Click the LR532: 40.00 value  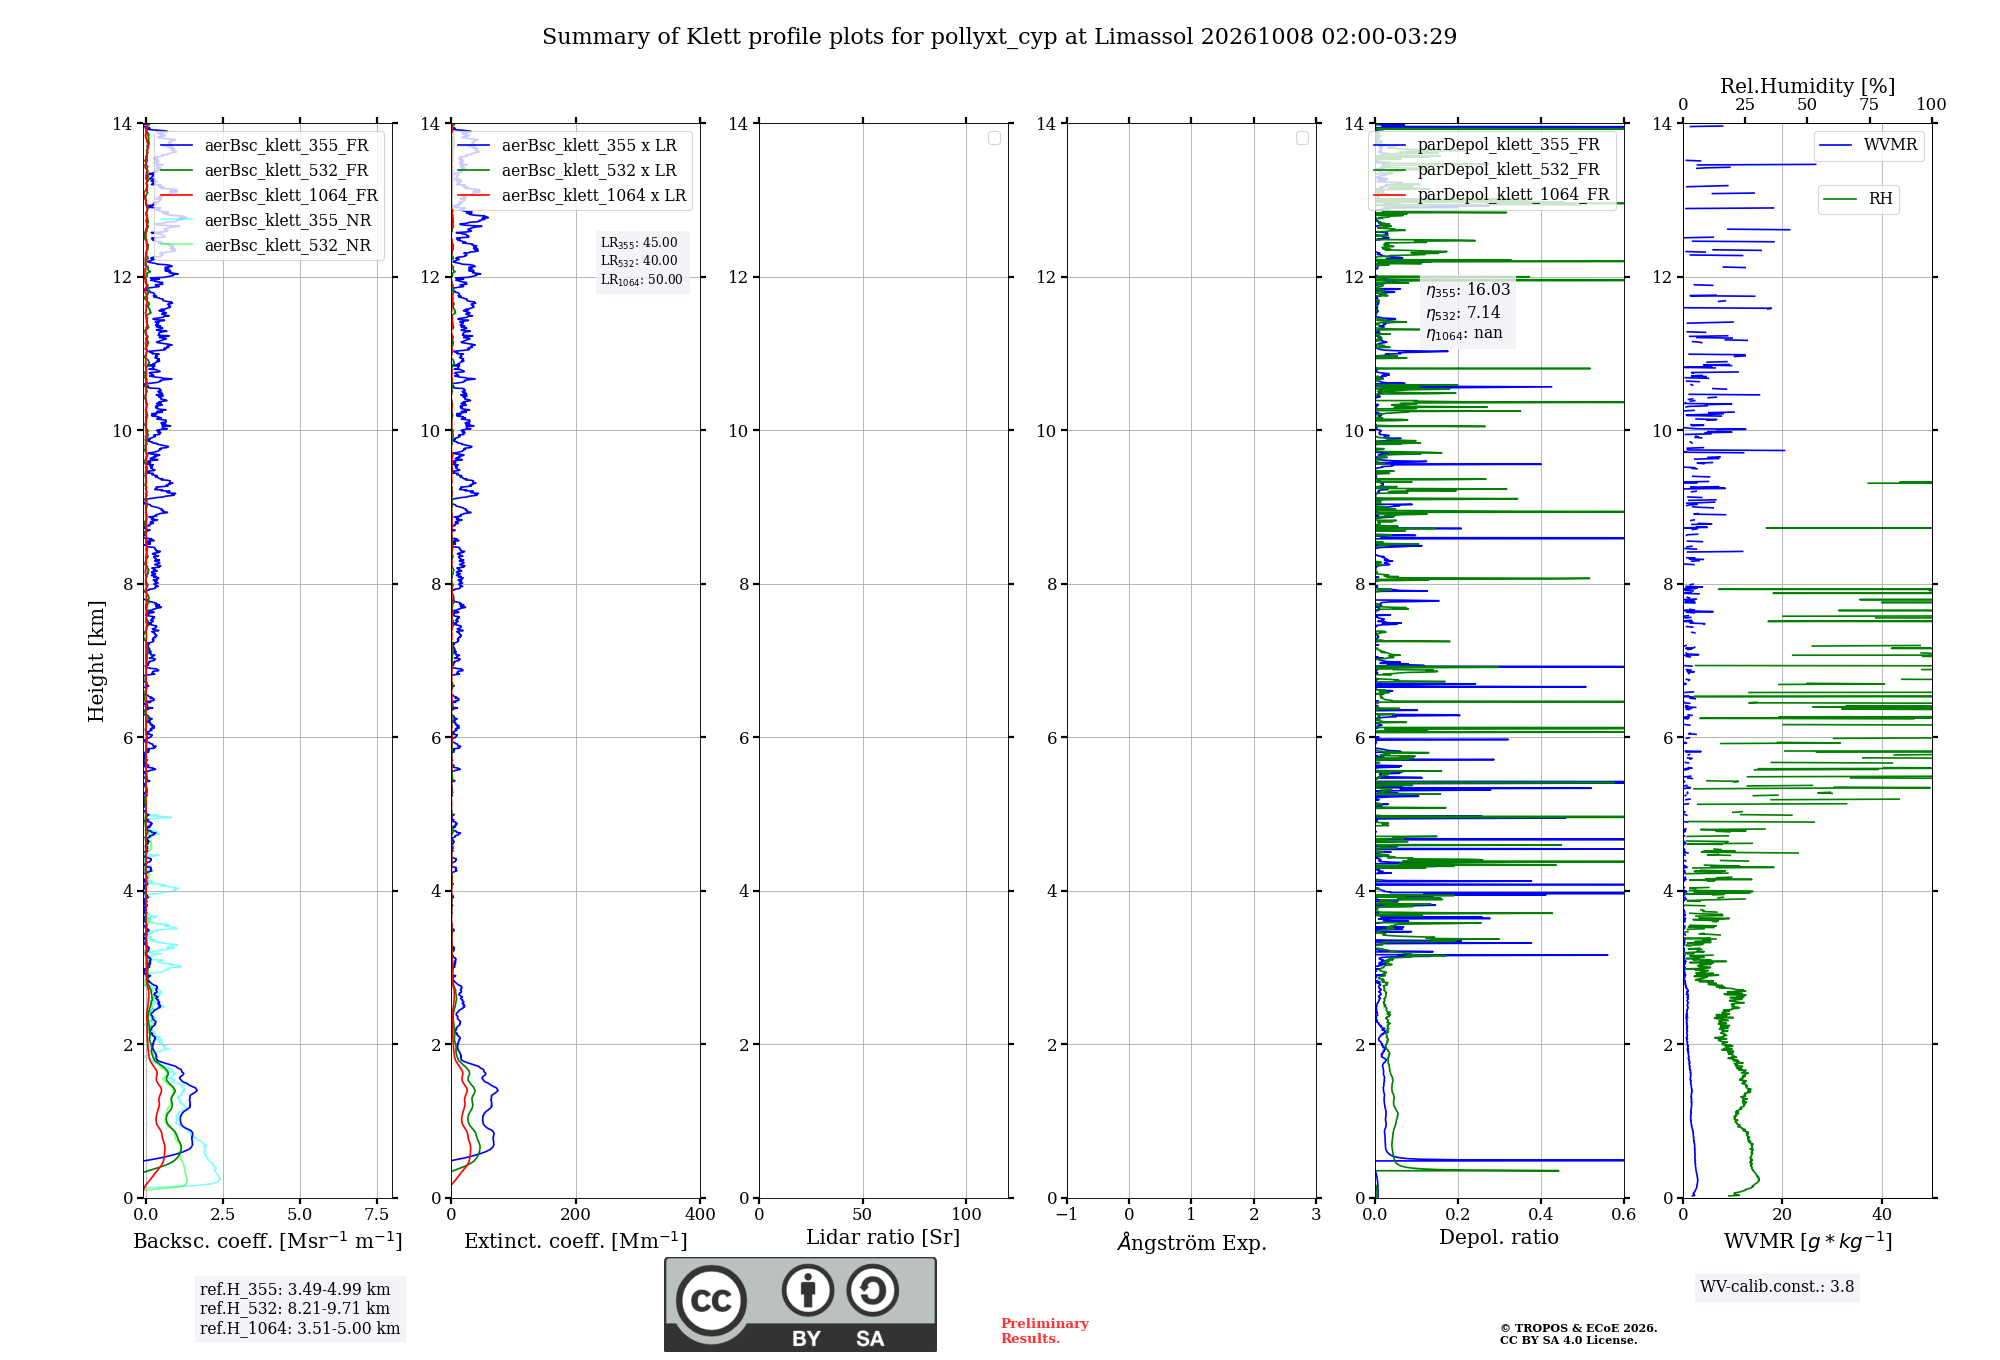click(639, 261)
